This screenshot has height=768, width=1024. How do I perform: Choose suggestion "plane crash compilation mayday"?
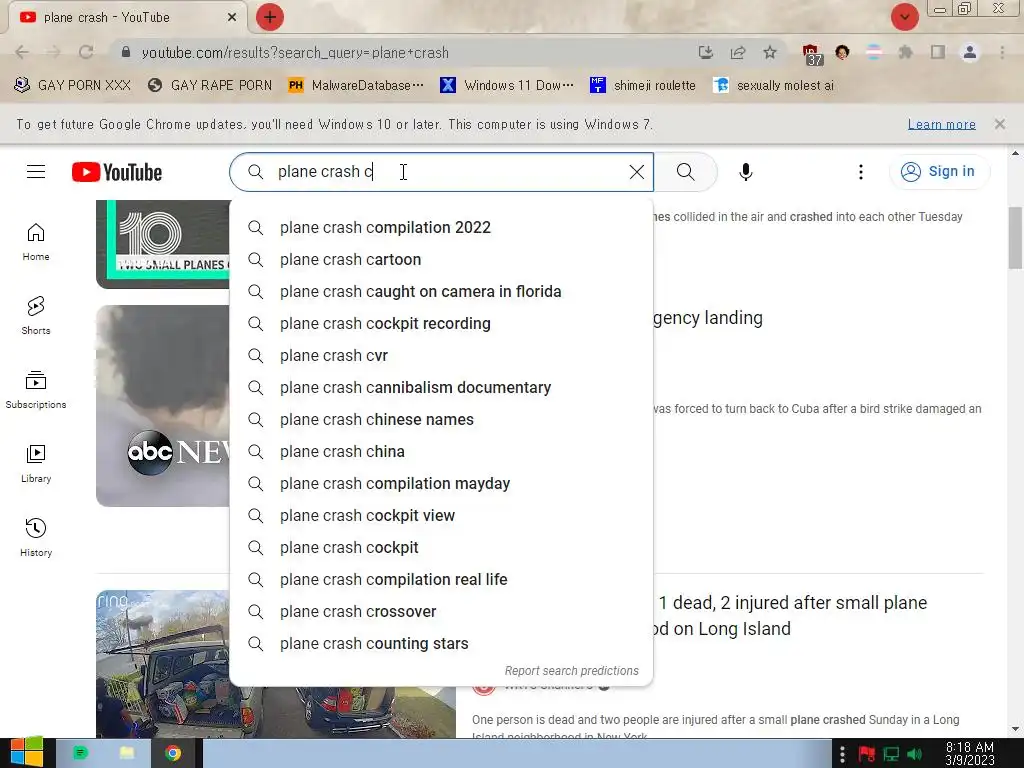pos(441,483)
